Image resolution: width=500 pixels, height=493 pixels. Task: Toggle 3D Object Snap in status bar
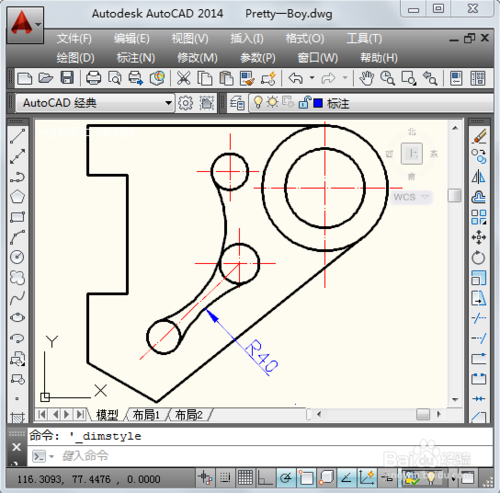pyautogui.click(x=326, y=479)
